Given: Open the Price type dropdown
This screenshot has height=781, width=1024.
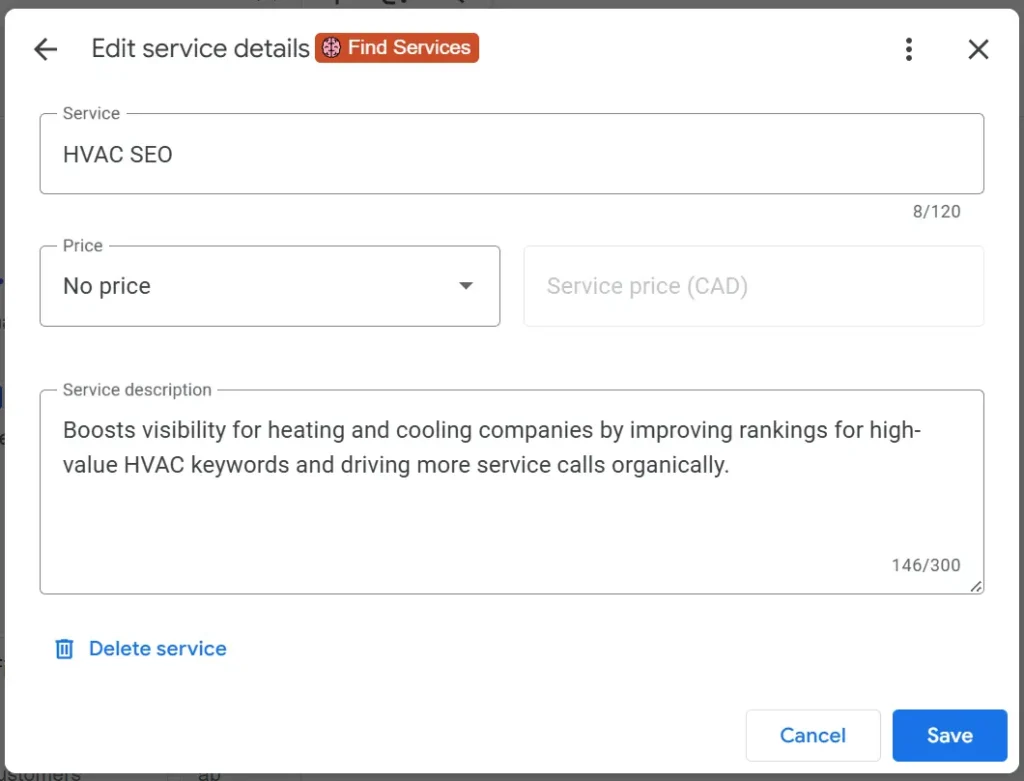Looking at the screenshot, I should coord(270,286).
